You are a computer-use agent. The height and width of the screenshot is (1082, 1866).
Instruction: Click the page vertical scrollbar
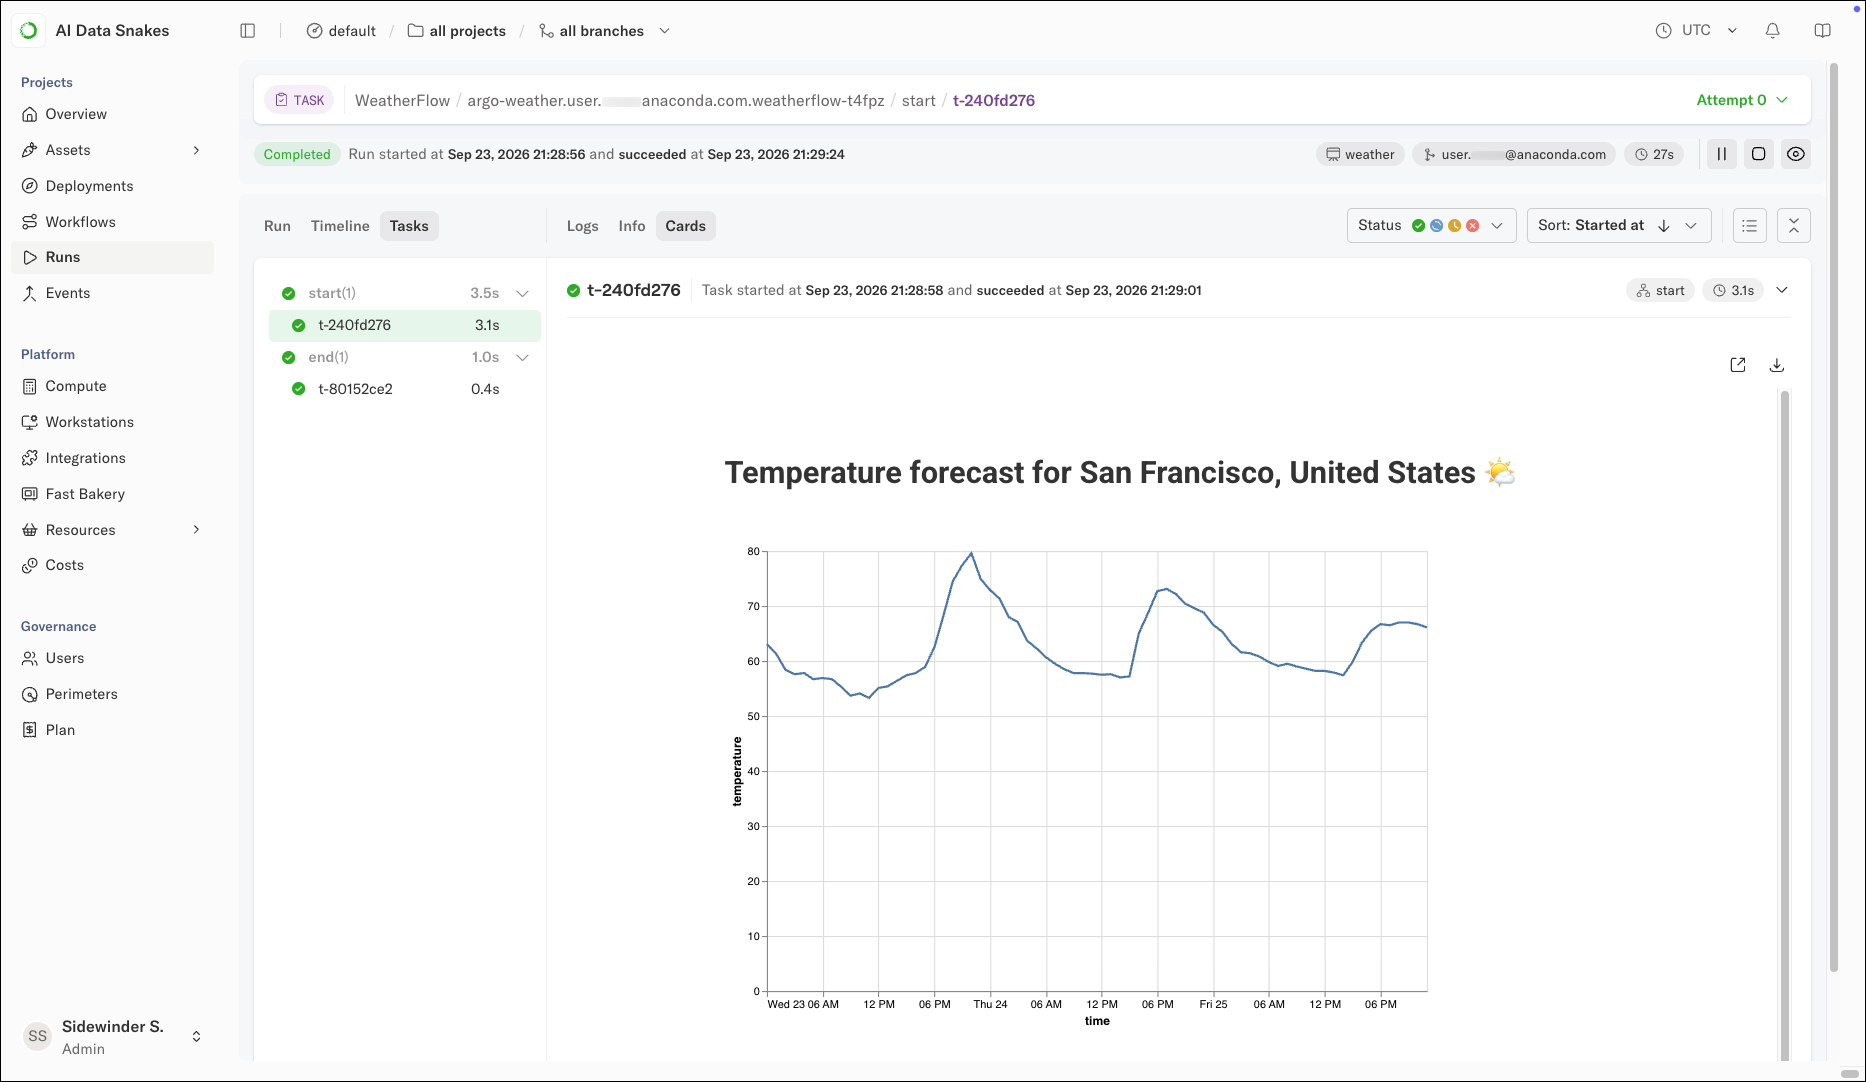[1833, 516]
